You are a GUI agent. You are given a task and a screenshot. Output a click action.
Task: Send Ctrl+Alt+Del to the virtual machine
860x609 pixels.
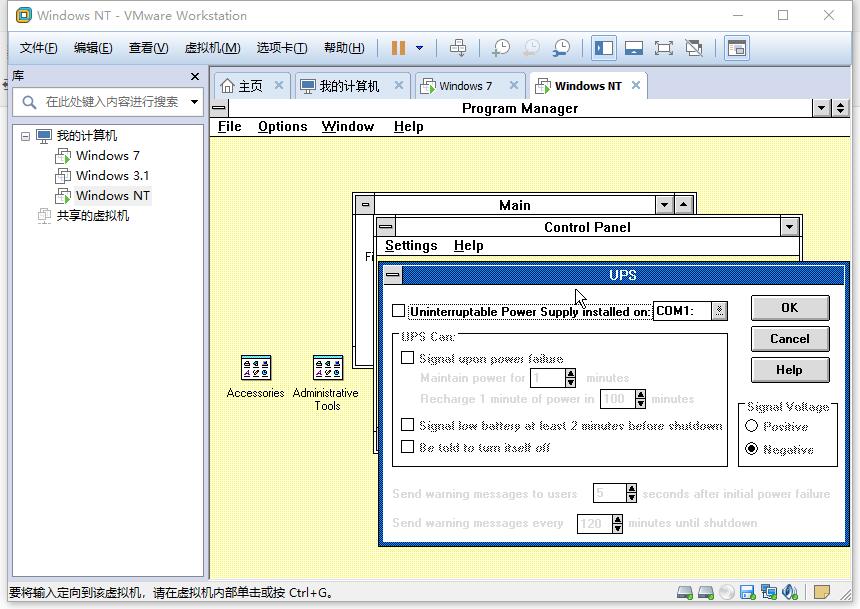coord(458,48)
